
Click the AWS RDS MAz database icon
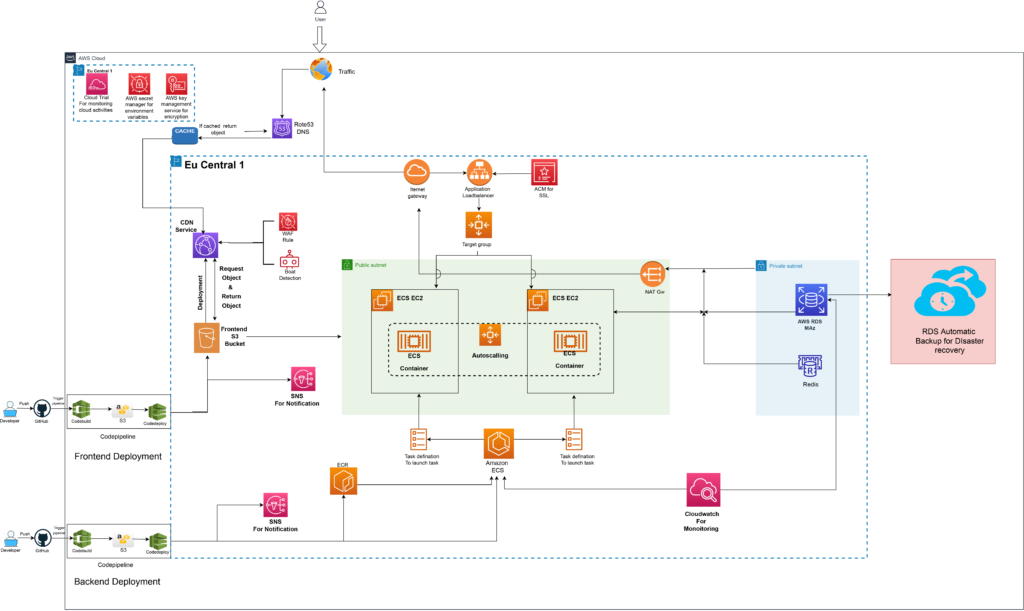810,298
